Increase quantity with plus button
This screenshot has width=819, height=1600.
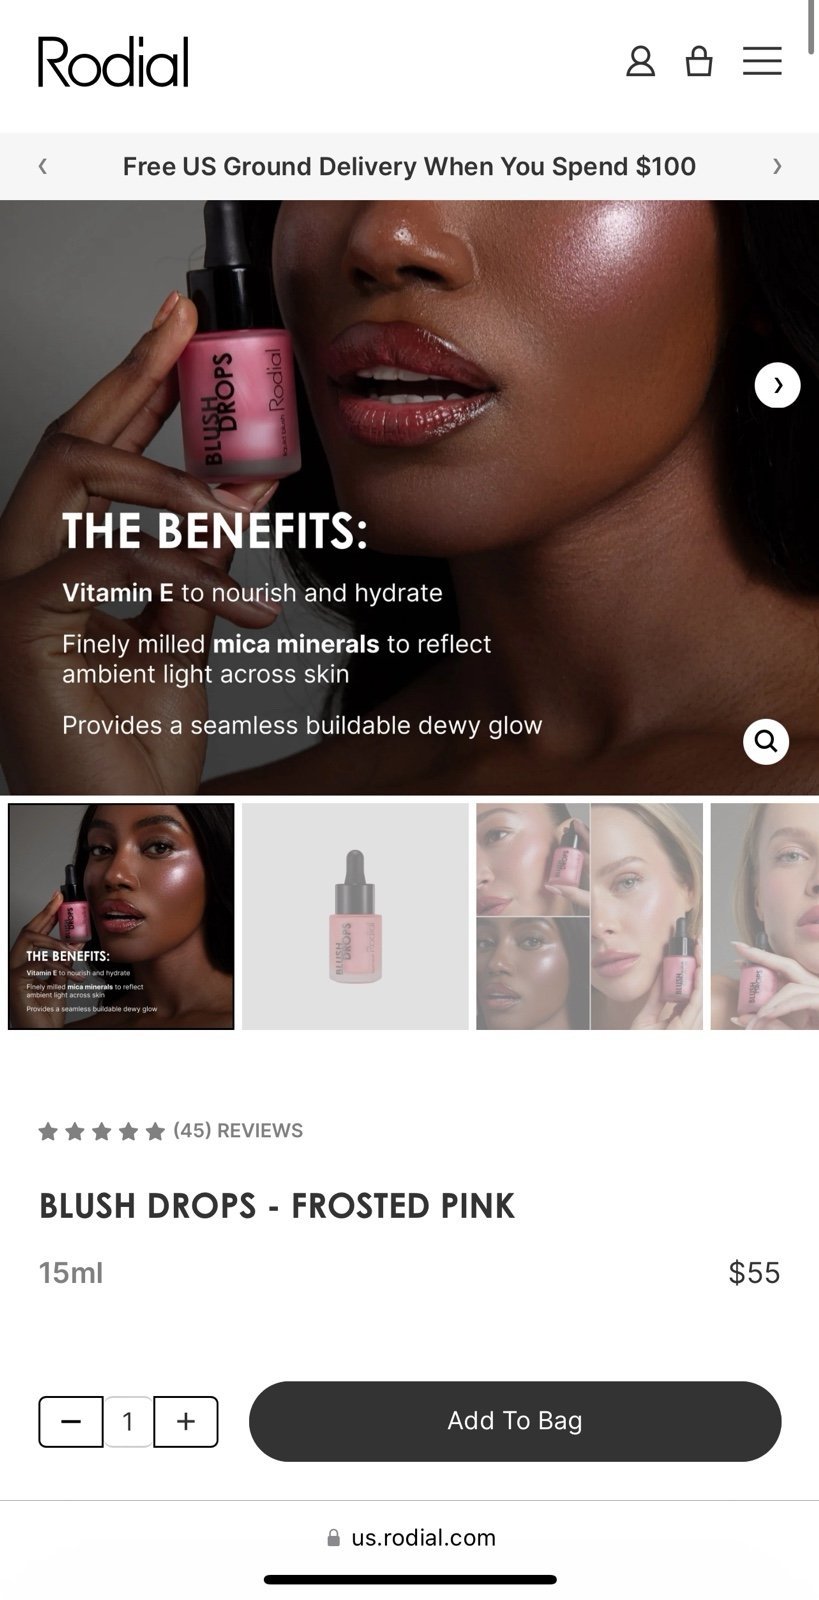point(186,1421)
